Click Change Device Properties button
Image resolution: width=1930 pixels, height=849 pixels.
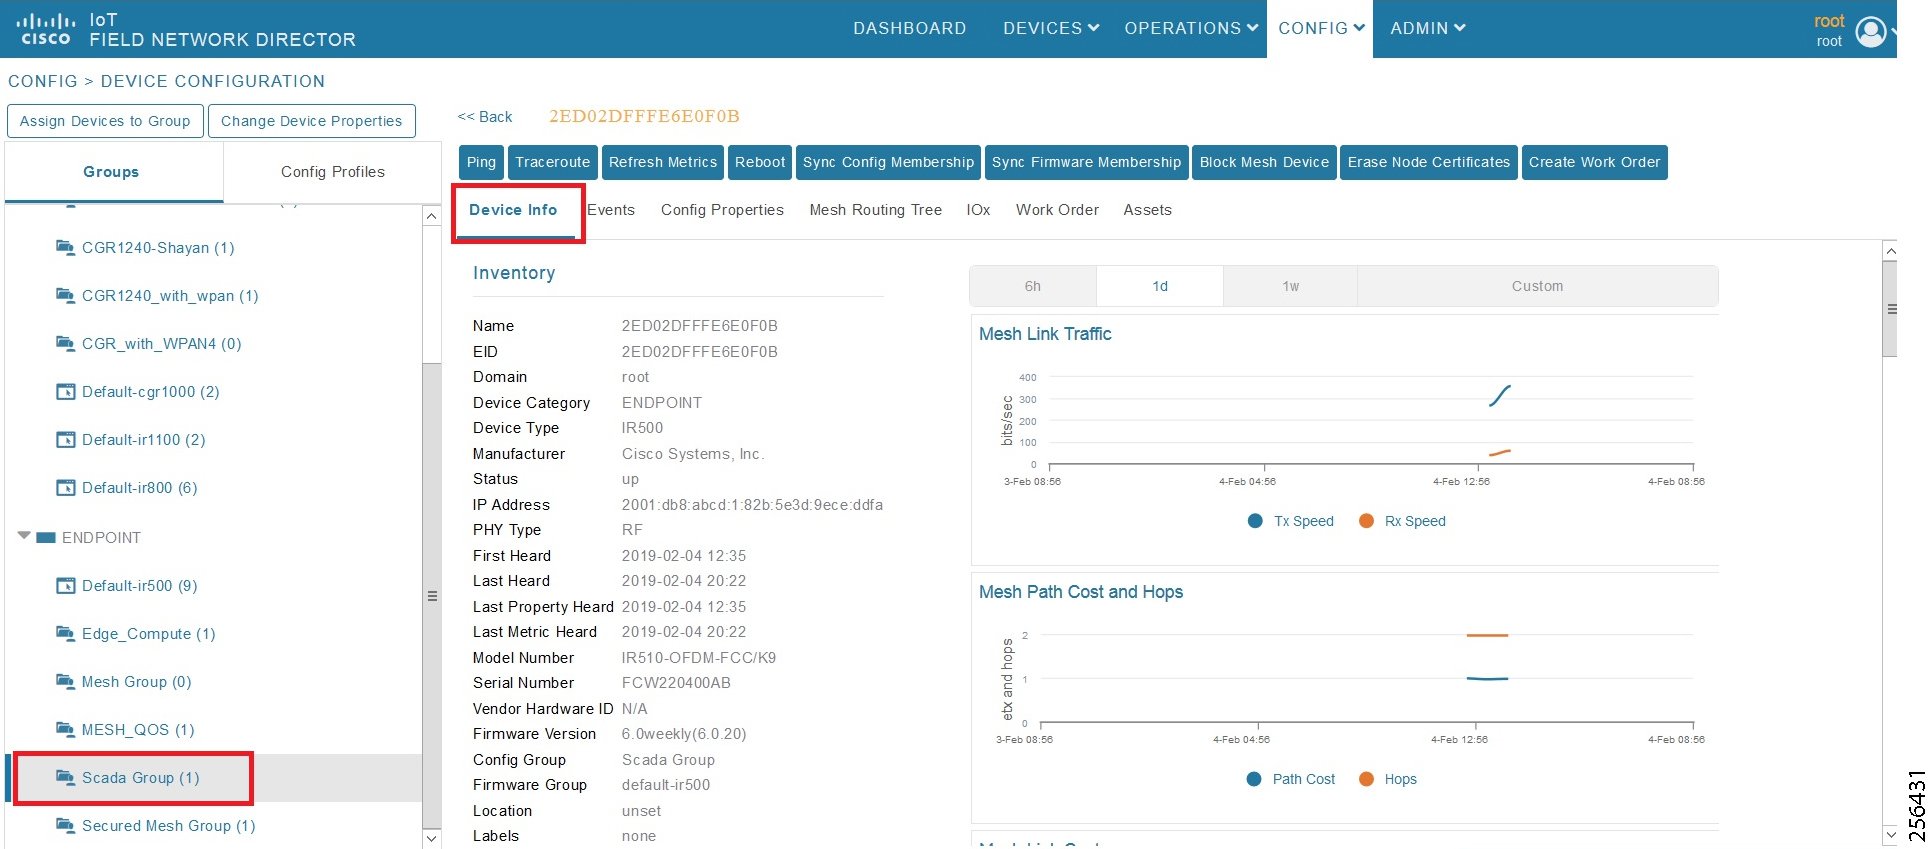coord(311,121)
